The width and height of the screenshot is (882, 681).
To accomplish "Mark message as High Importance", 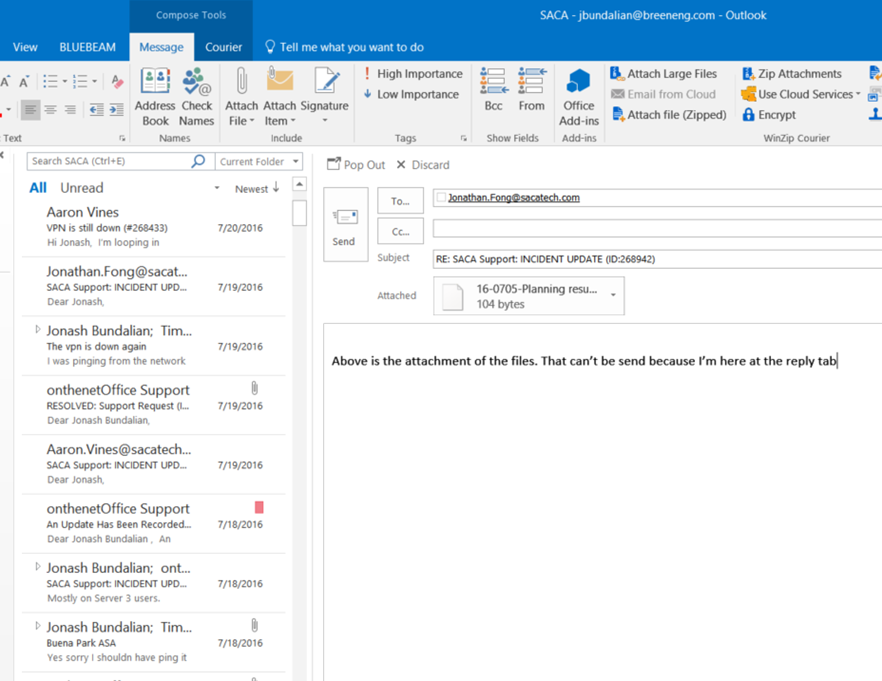I will pos(412,74).
